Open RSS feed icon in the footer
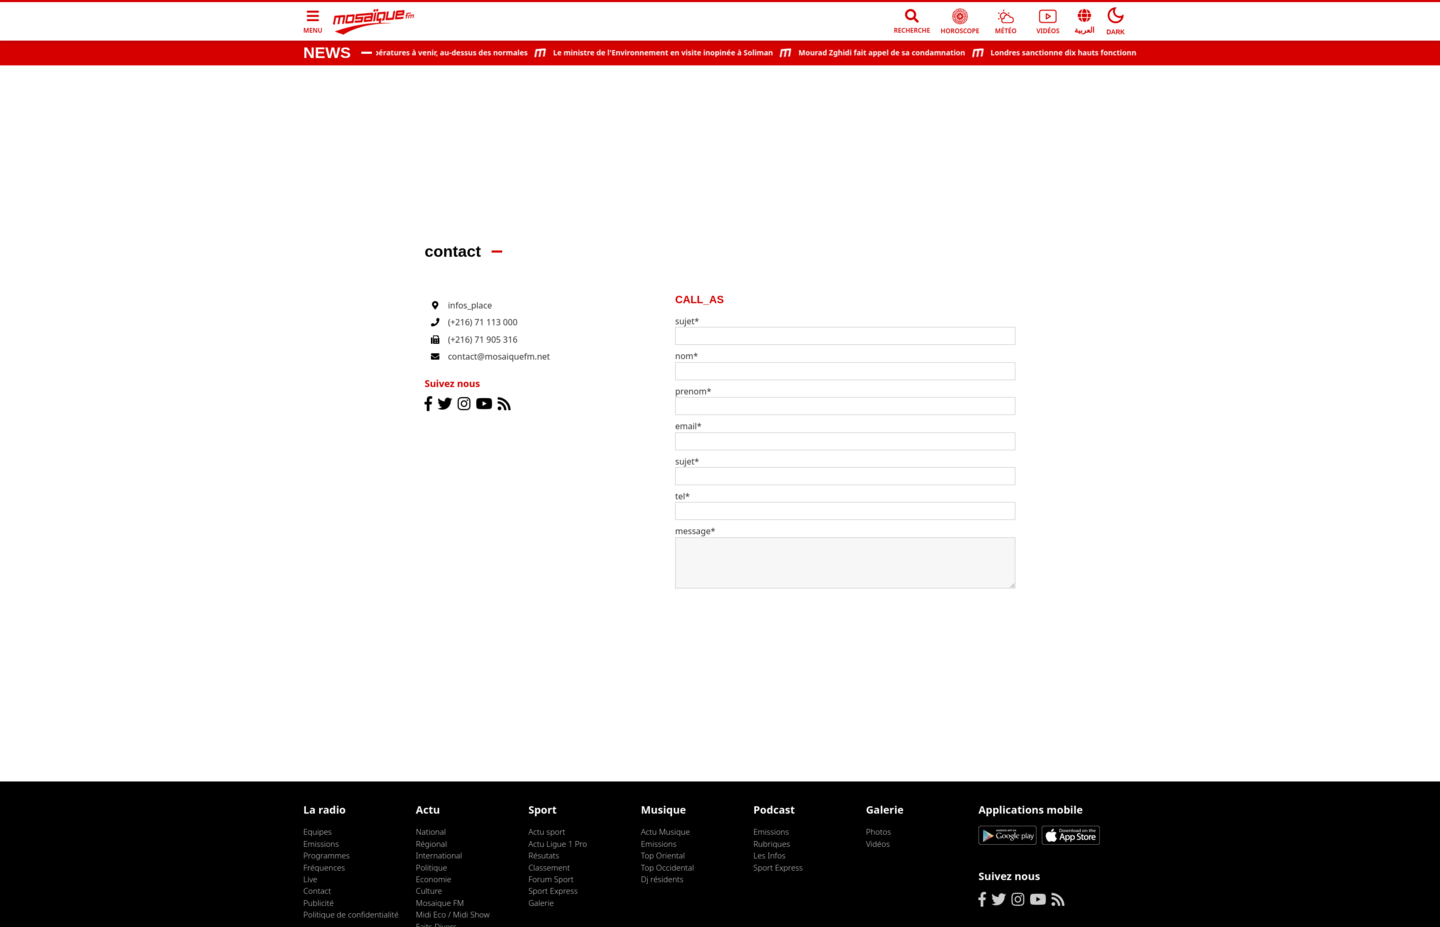The height and width of the screenshot is (927, 1440). [x=1058, y=900]
